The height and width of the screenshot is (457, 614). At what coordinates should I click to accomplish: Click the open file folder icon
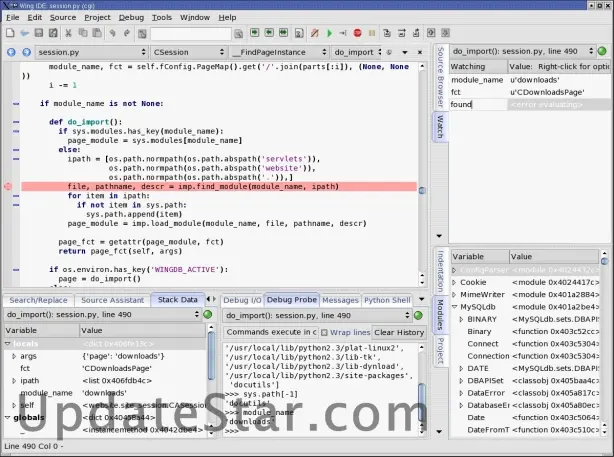(x=25, y=33)
